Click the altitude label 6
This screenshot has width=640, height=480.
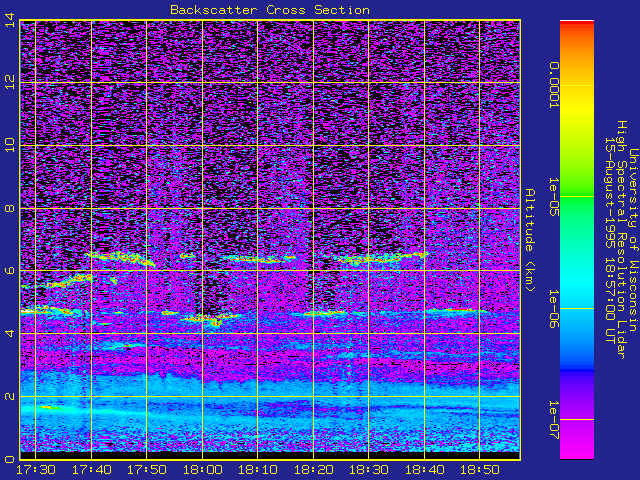[x=9, y=271]
